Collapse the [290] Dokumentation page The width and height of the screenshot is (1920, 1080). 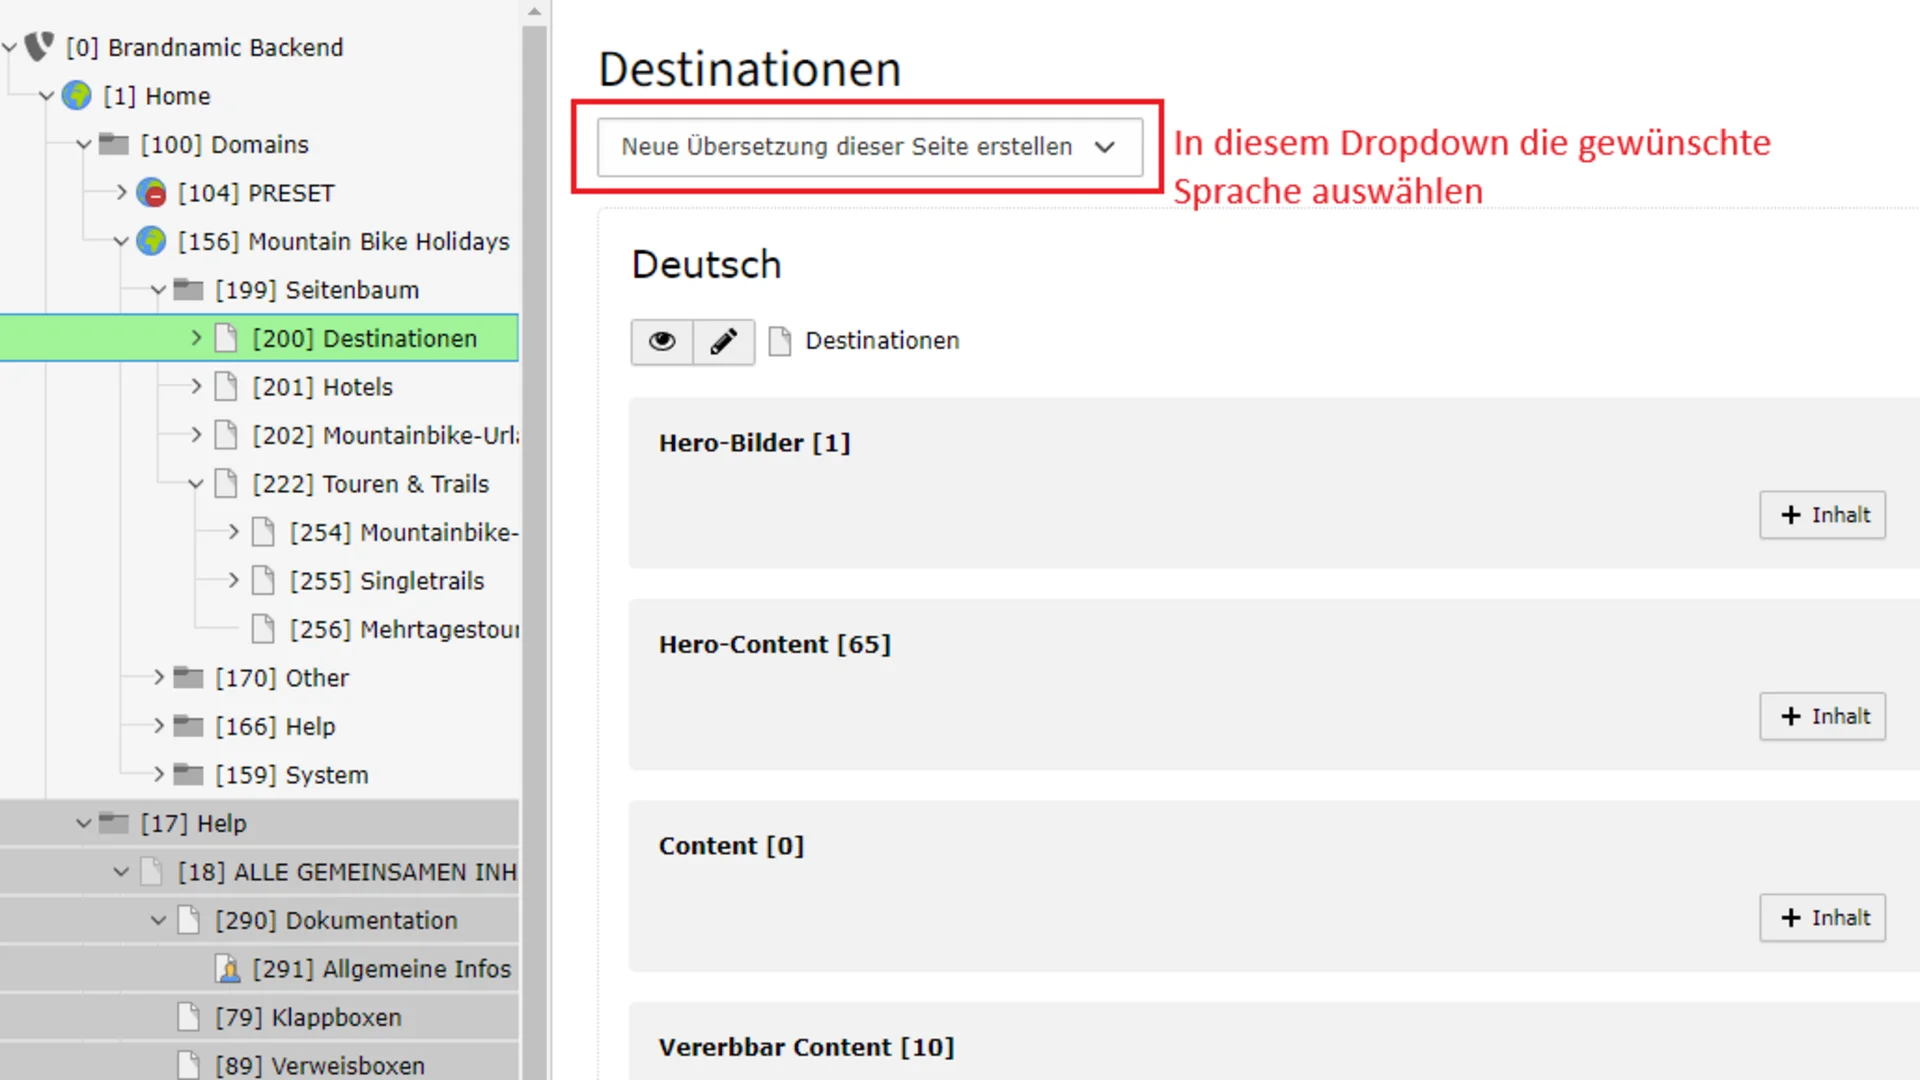point(158,921)
